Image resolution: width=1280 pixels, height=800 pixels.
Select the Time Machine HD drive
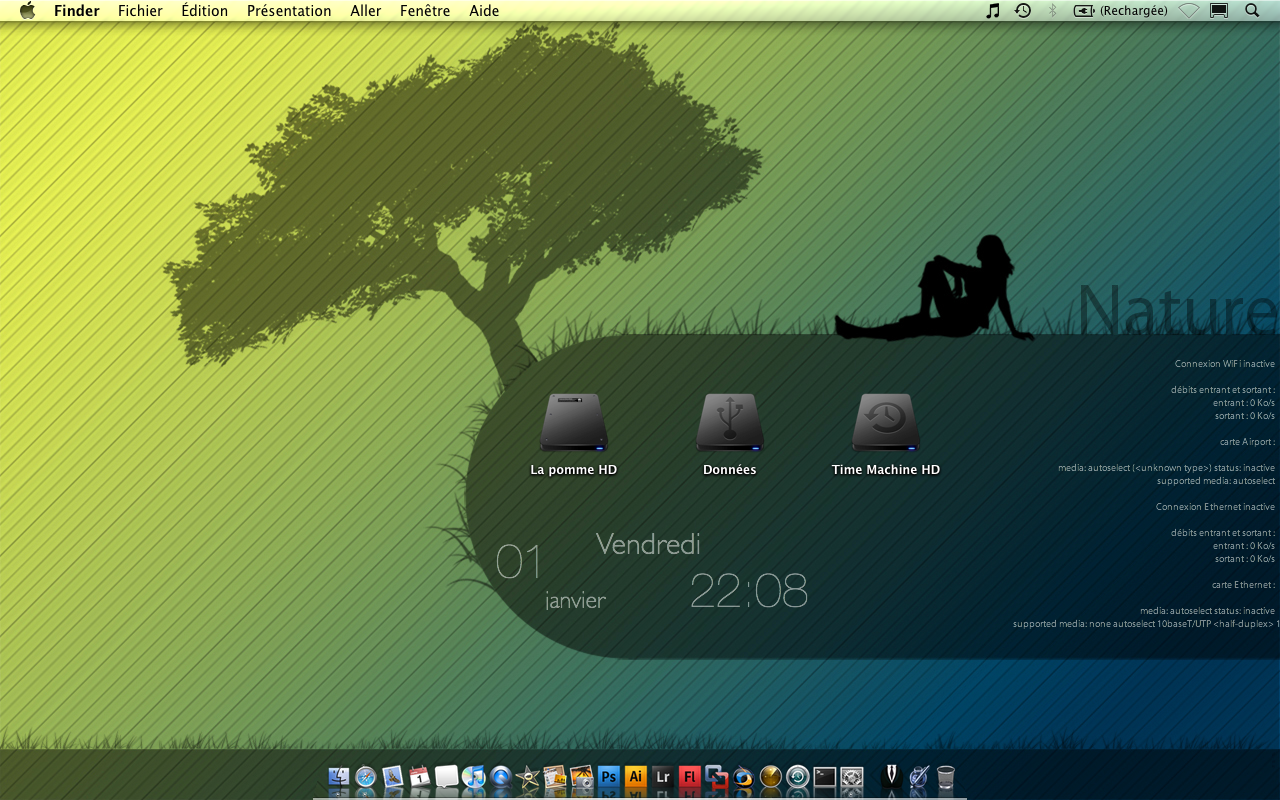click(x=886, y=423)
